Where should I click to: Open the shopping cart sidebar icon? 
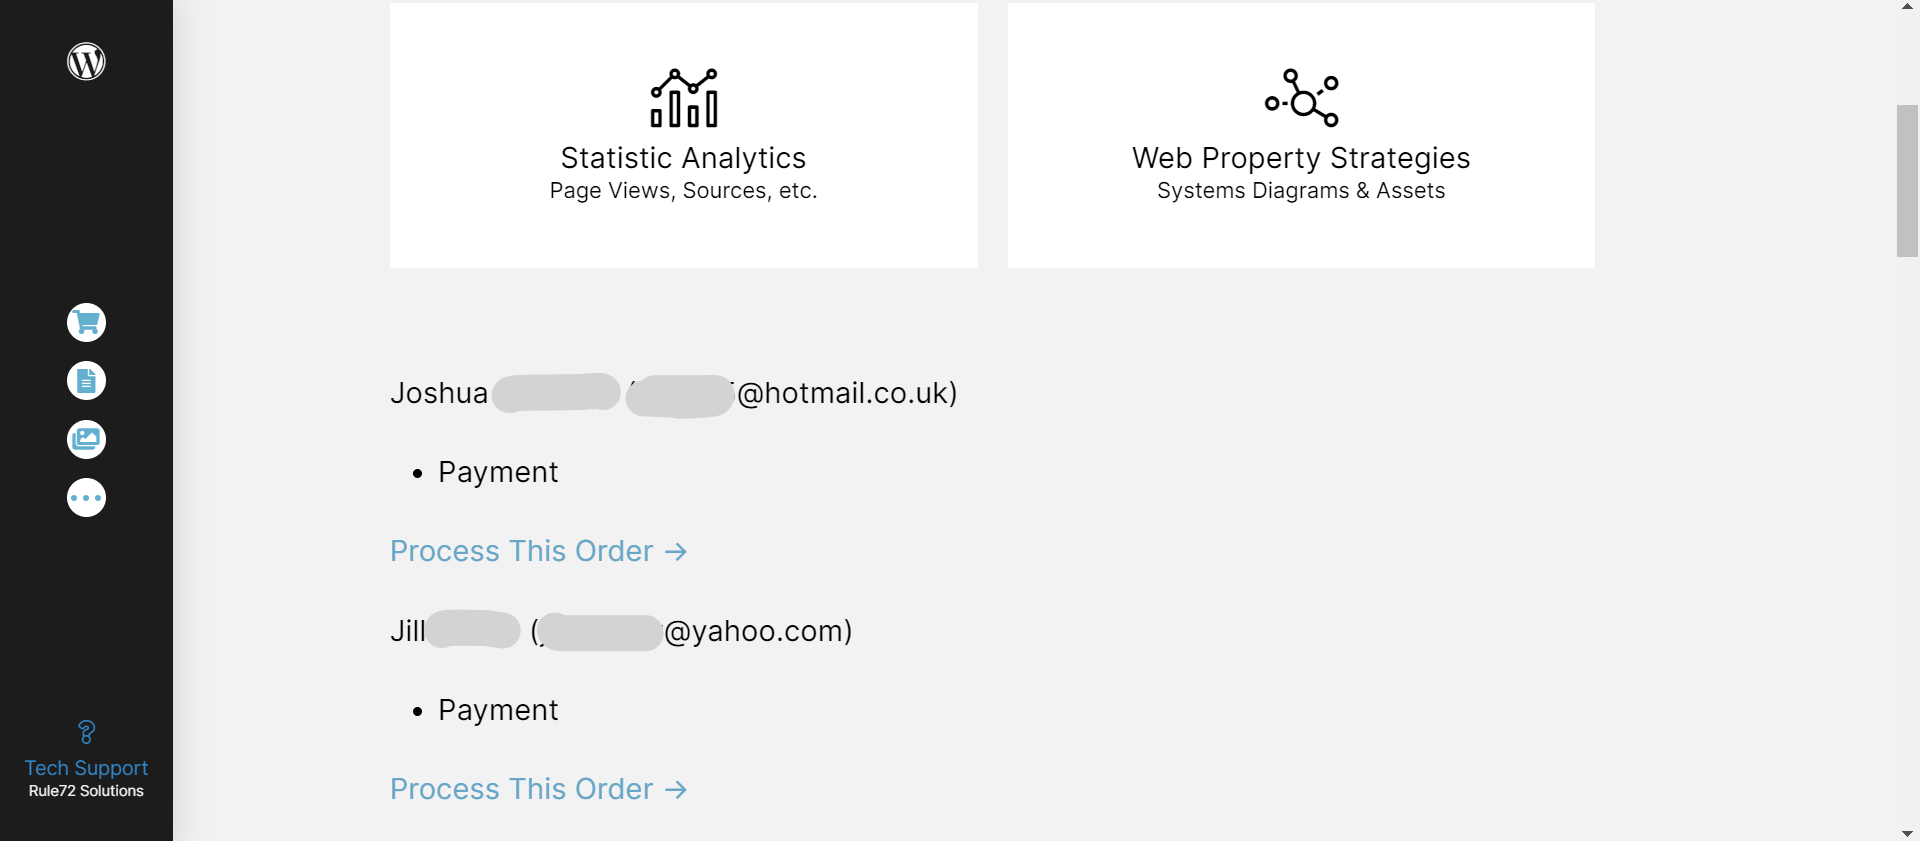tap(86, 323)
